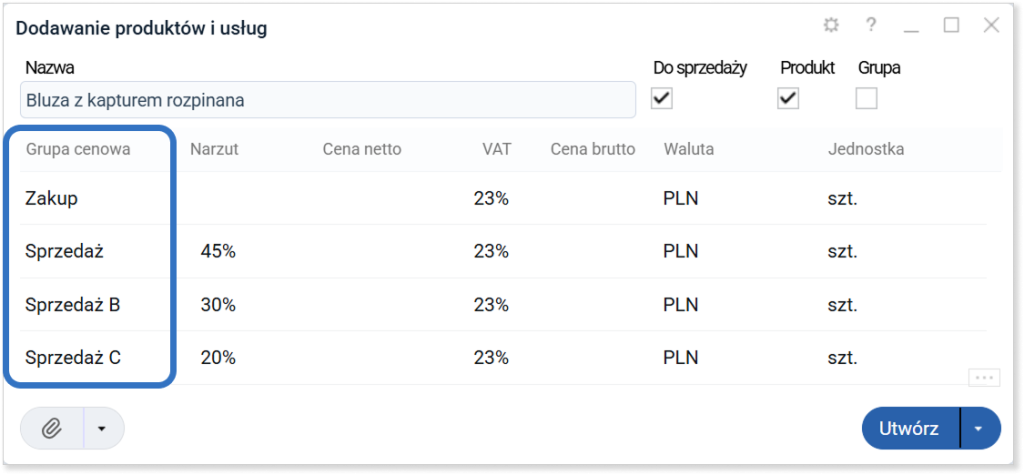This screenshot has width=1024, height=475.
Task: Maximize the dialog window
Action: tap(951, 25)
